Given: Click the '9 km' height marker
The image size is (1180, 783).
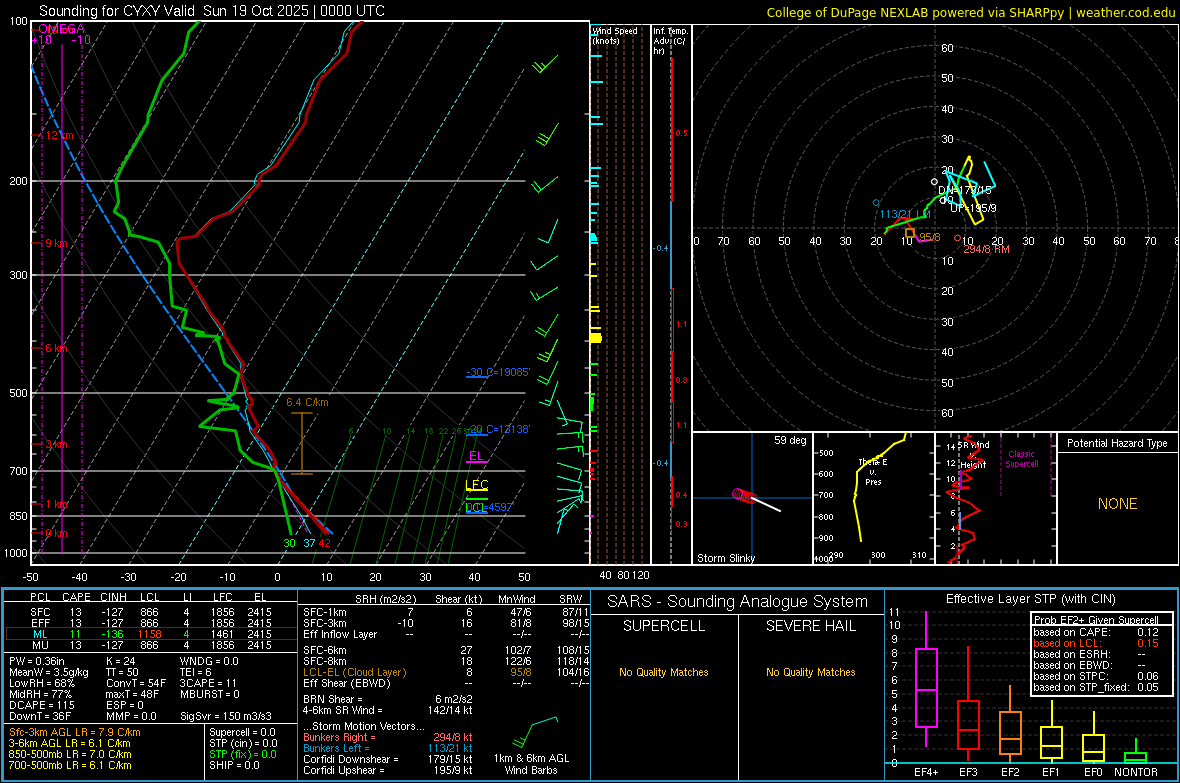Looking at the screenshot, I should pos(56,243).
